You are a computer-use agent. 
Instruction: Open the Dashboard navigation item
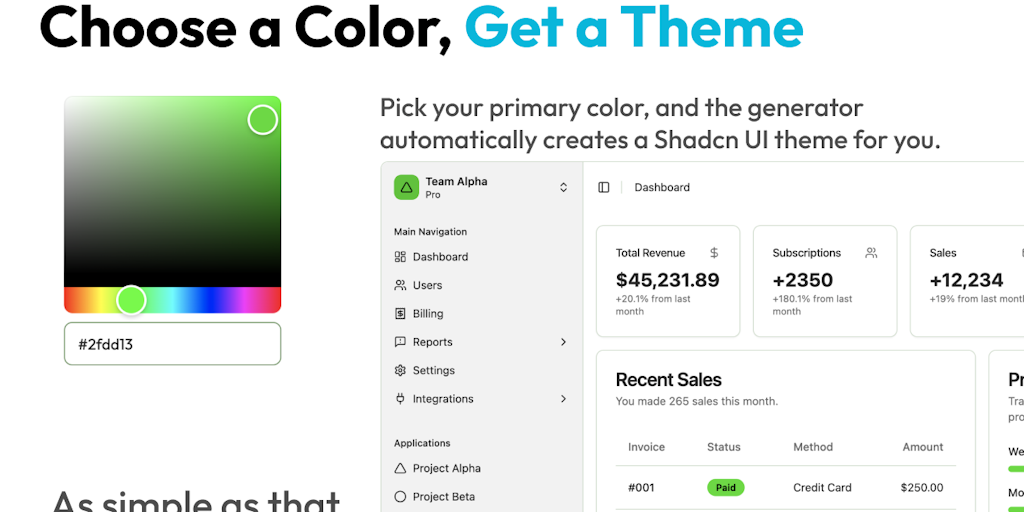pyautogui.click(x=440, y=257)
